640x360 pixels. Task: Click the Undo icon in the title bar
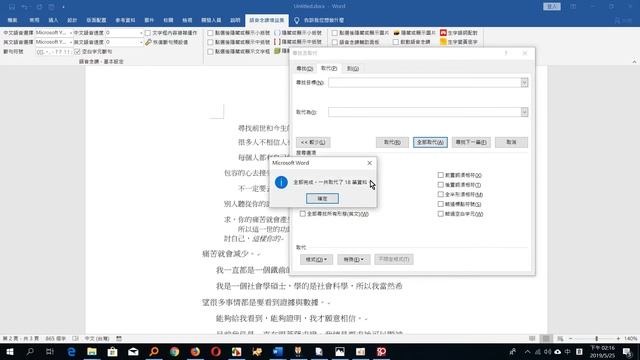pos(24,7)
